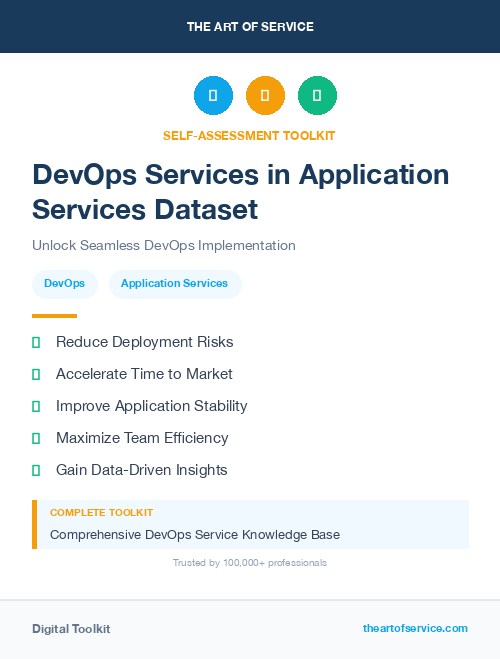
Task: Click THE ART OF SERVICE header title
Action: pyautogui.click(x=250, y=27)
